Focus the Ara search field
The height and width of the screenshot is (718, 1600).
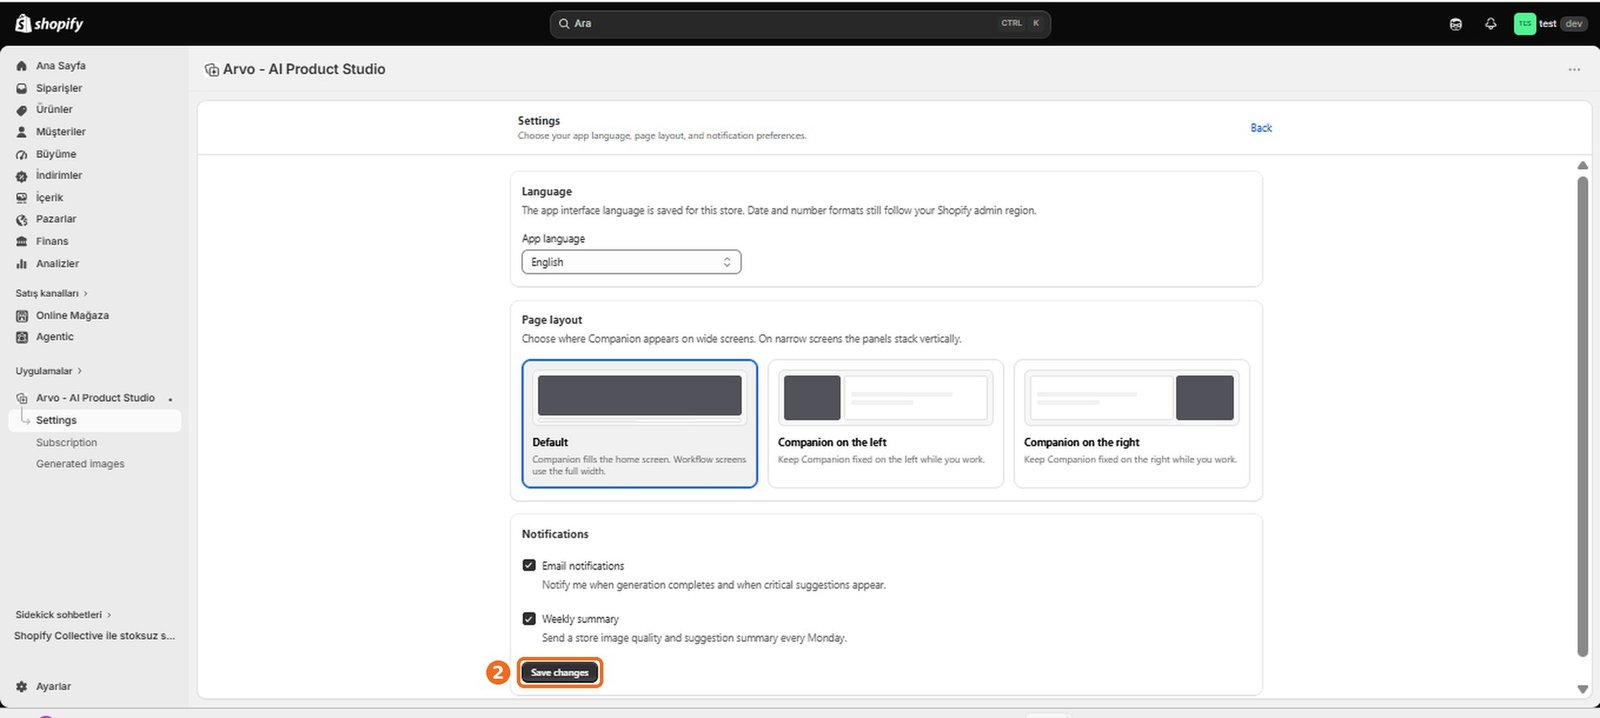point(800,23)
